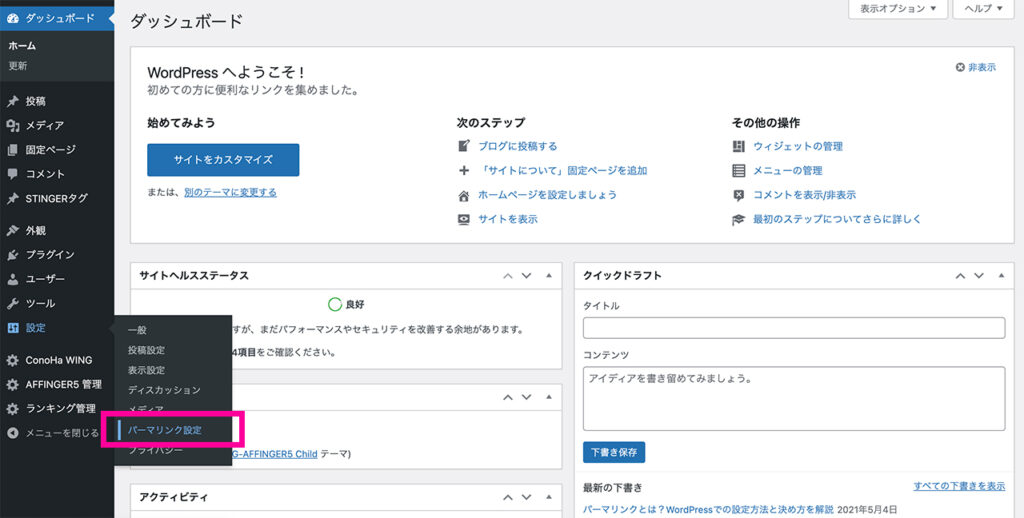This screenshot has width=1024, height=518.
Task: Select 表示設定 in settings submenu
Action: tap(146, 370)
